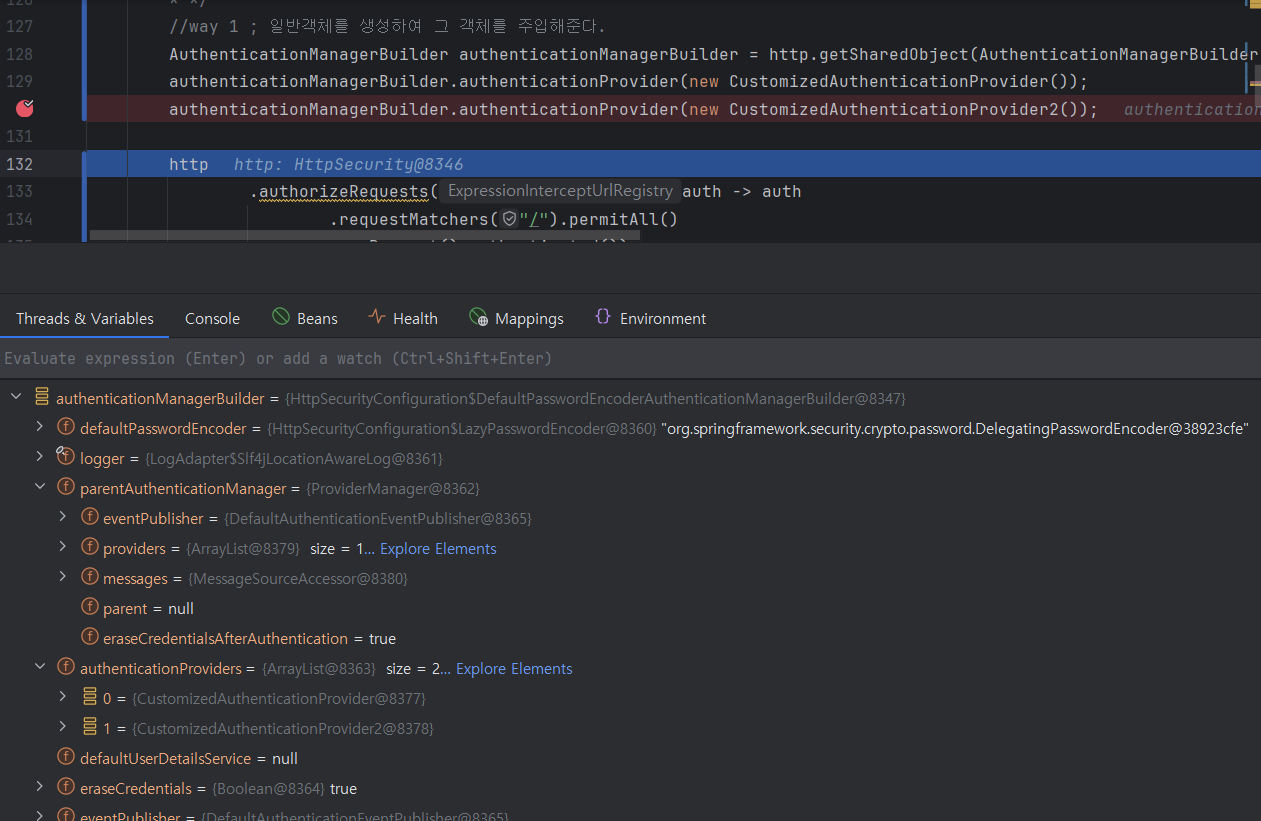The height and width of the screenshot is (821, 1261).
Task: Toggle the breakpoint on line 130
Action: coord(25,109)
